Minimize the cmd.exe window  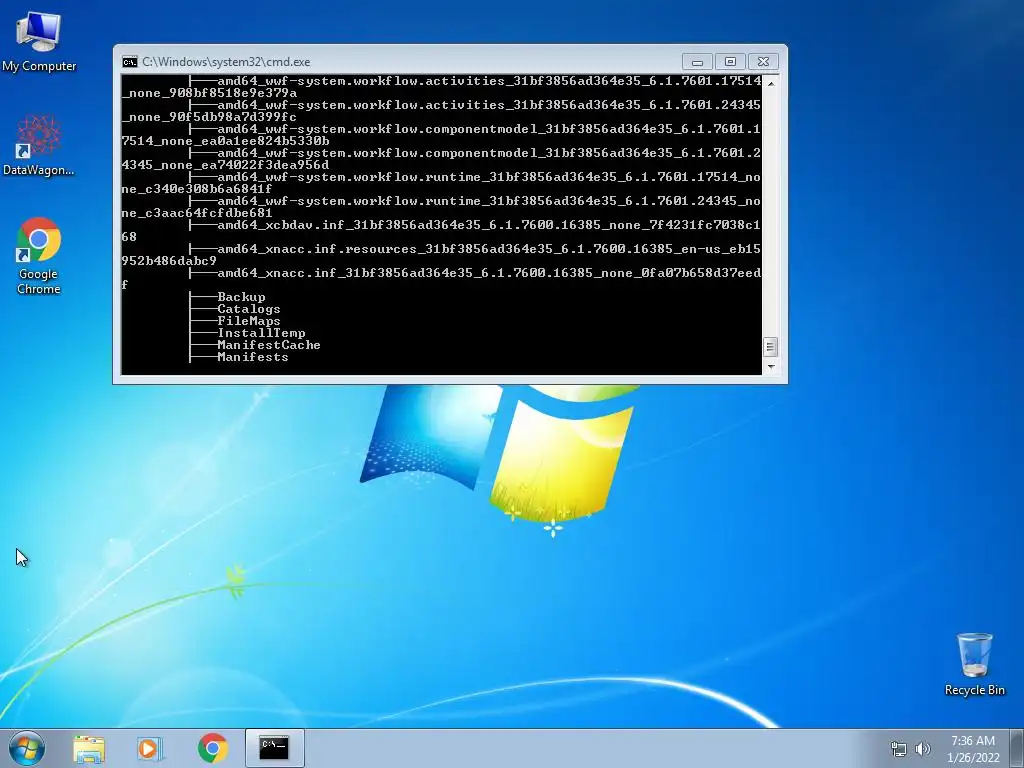pyautogui.click(x=697, y=62)
